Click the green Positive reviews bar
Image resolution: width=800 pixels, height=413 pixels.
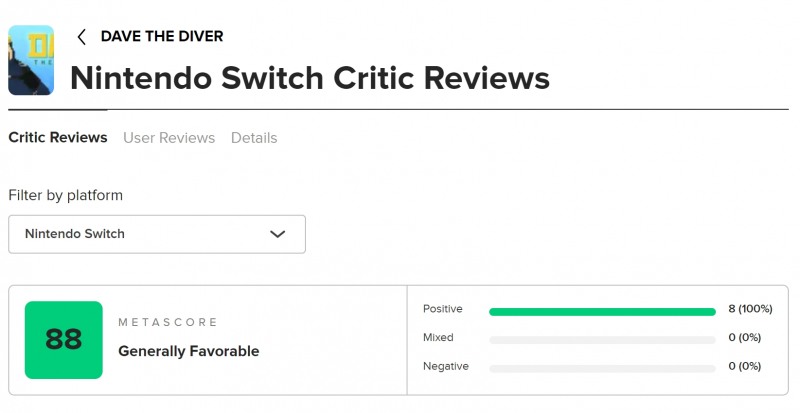pyautogui.click(x=602, y=312)
